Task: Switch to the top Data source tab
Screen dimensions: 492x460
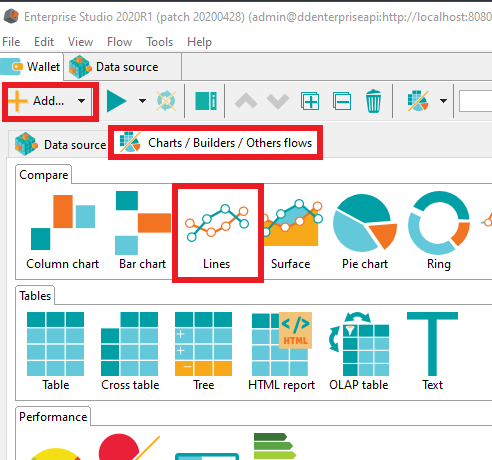Action: point(122,67)
